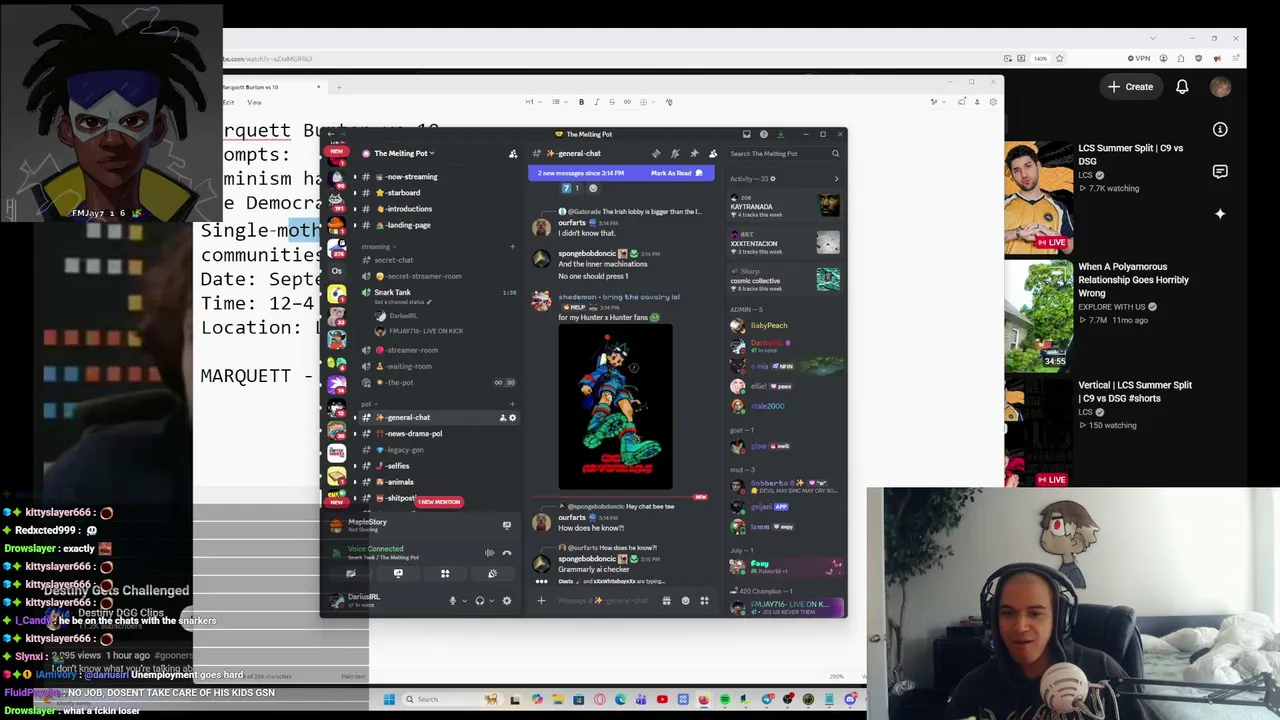Add a channel to the pot category
The image size is (1280, 720).
[x=512, y=404]
